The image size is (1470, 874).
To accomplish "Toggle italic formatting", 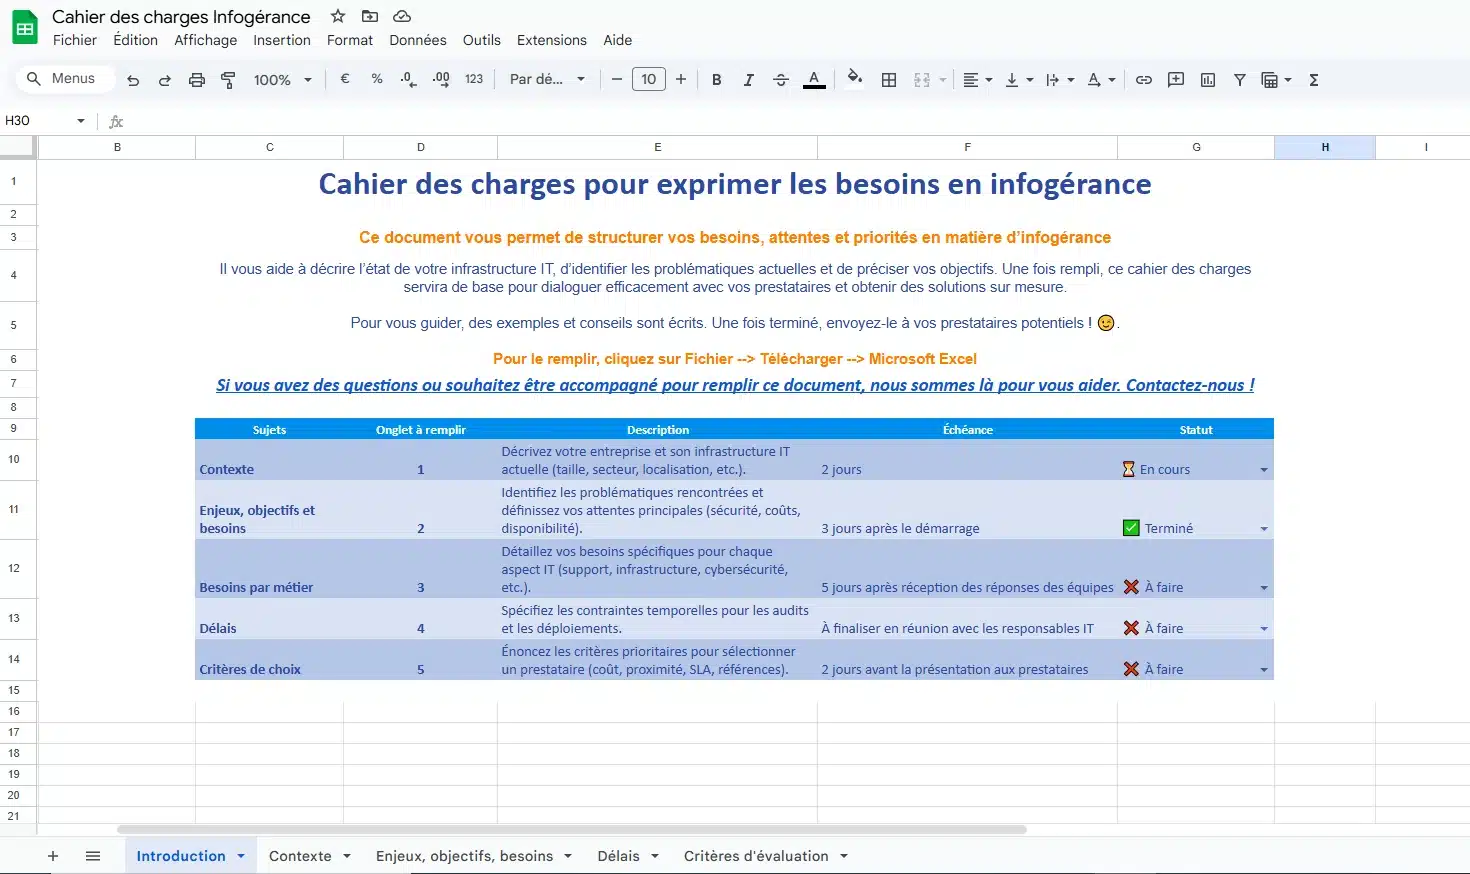I will [748, 80].
